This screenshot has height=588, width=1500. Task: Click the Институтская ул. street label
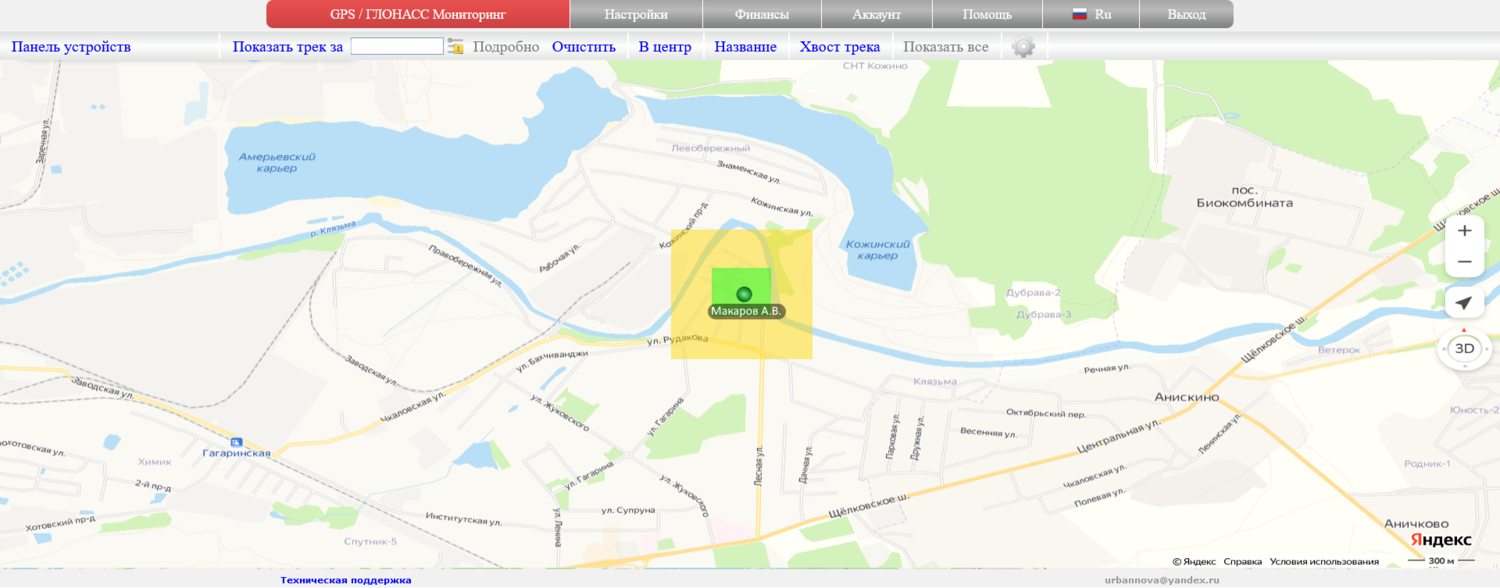point(463,521)
